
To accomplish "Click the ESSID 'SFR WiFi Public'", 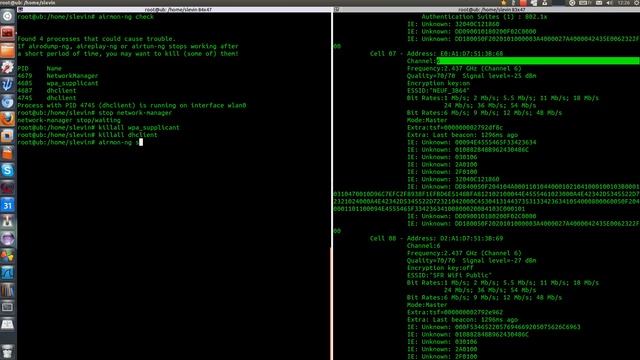I will click(x=449, y=276).
